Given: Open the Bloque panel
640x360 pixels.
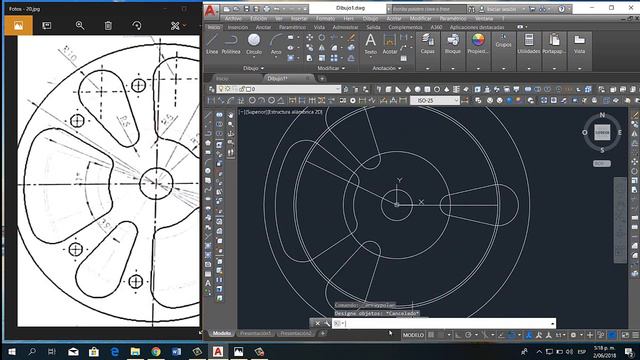Looking at the screenshot, I should click(453, 44).
